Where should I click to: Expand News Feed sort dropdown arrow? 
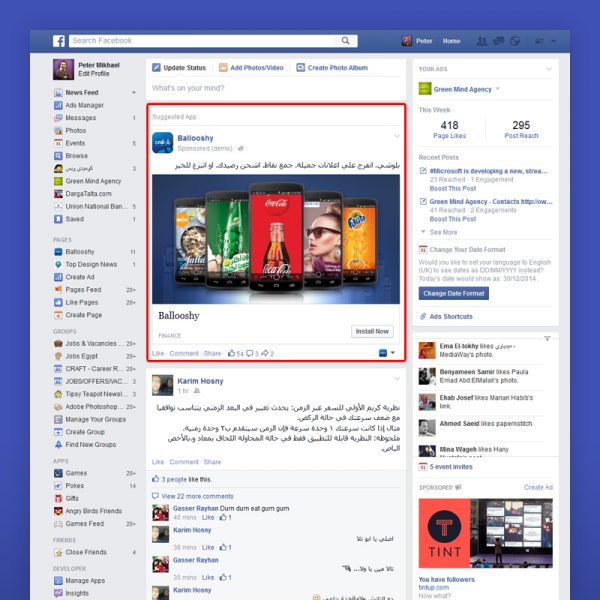(x=134, y=93)
